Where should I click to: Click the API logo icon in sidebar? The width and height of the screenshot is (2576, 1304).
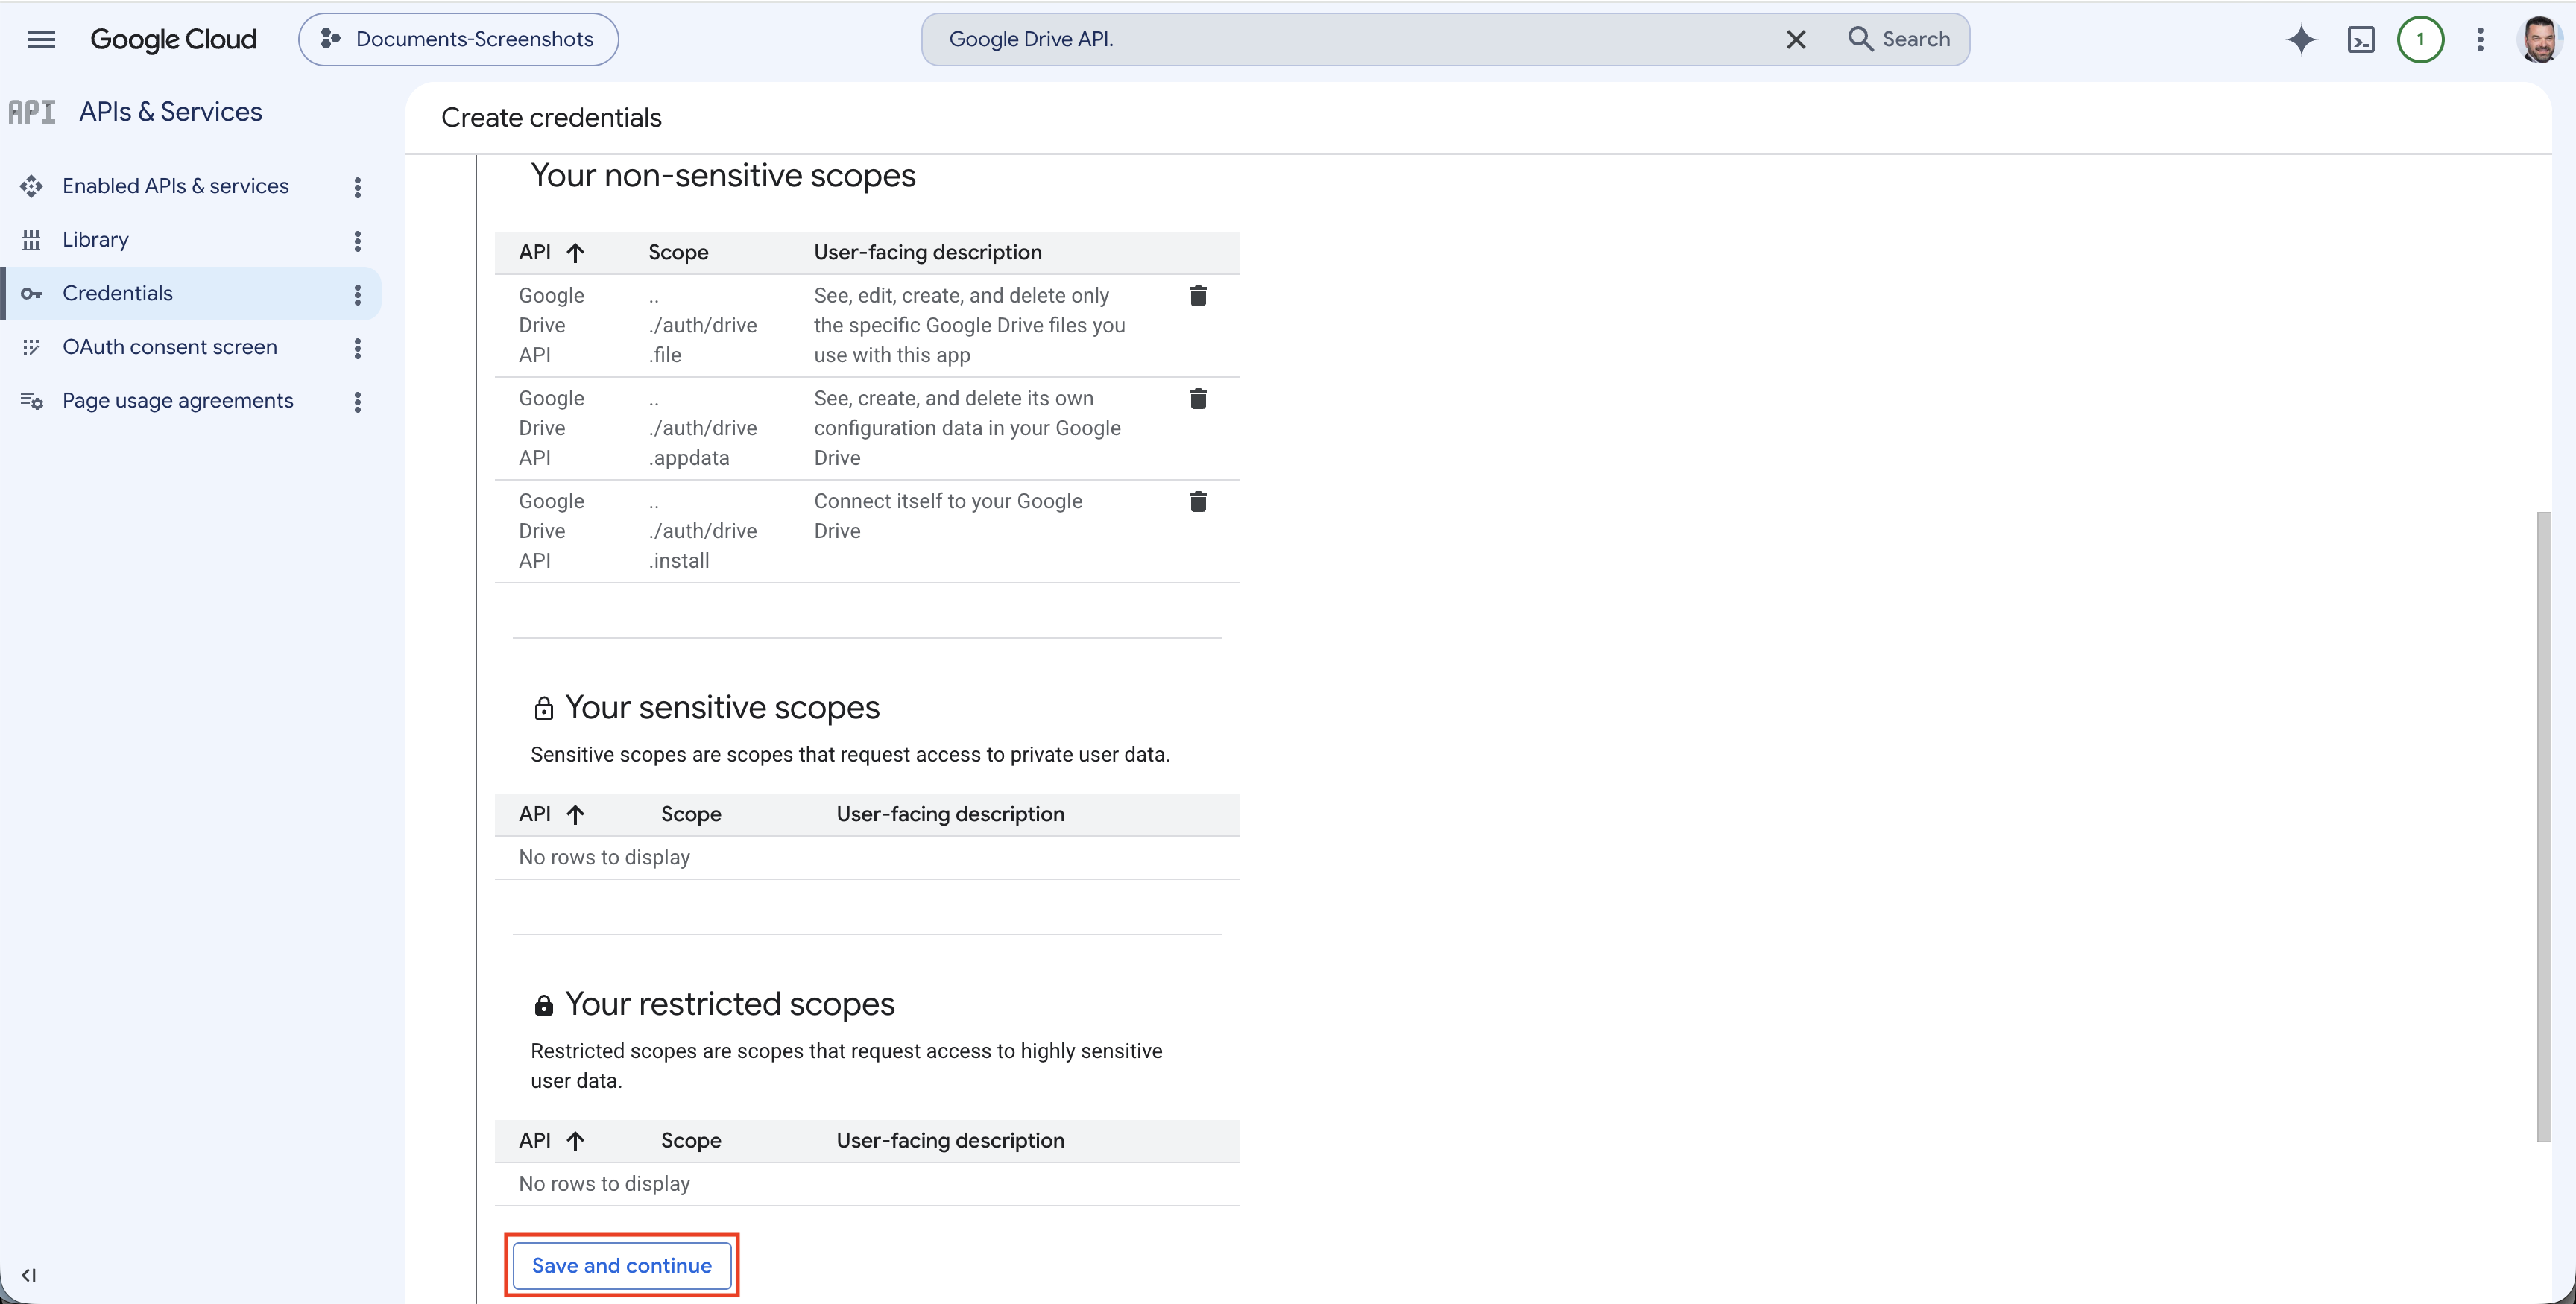[32, 112]
